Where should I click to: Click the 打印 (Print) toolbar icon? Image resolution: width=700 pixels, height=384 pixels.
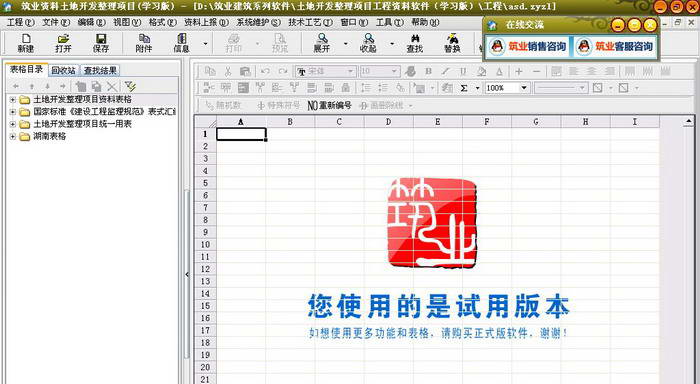[234, 43]
